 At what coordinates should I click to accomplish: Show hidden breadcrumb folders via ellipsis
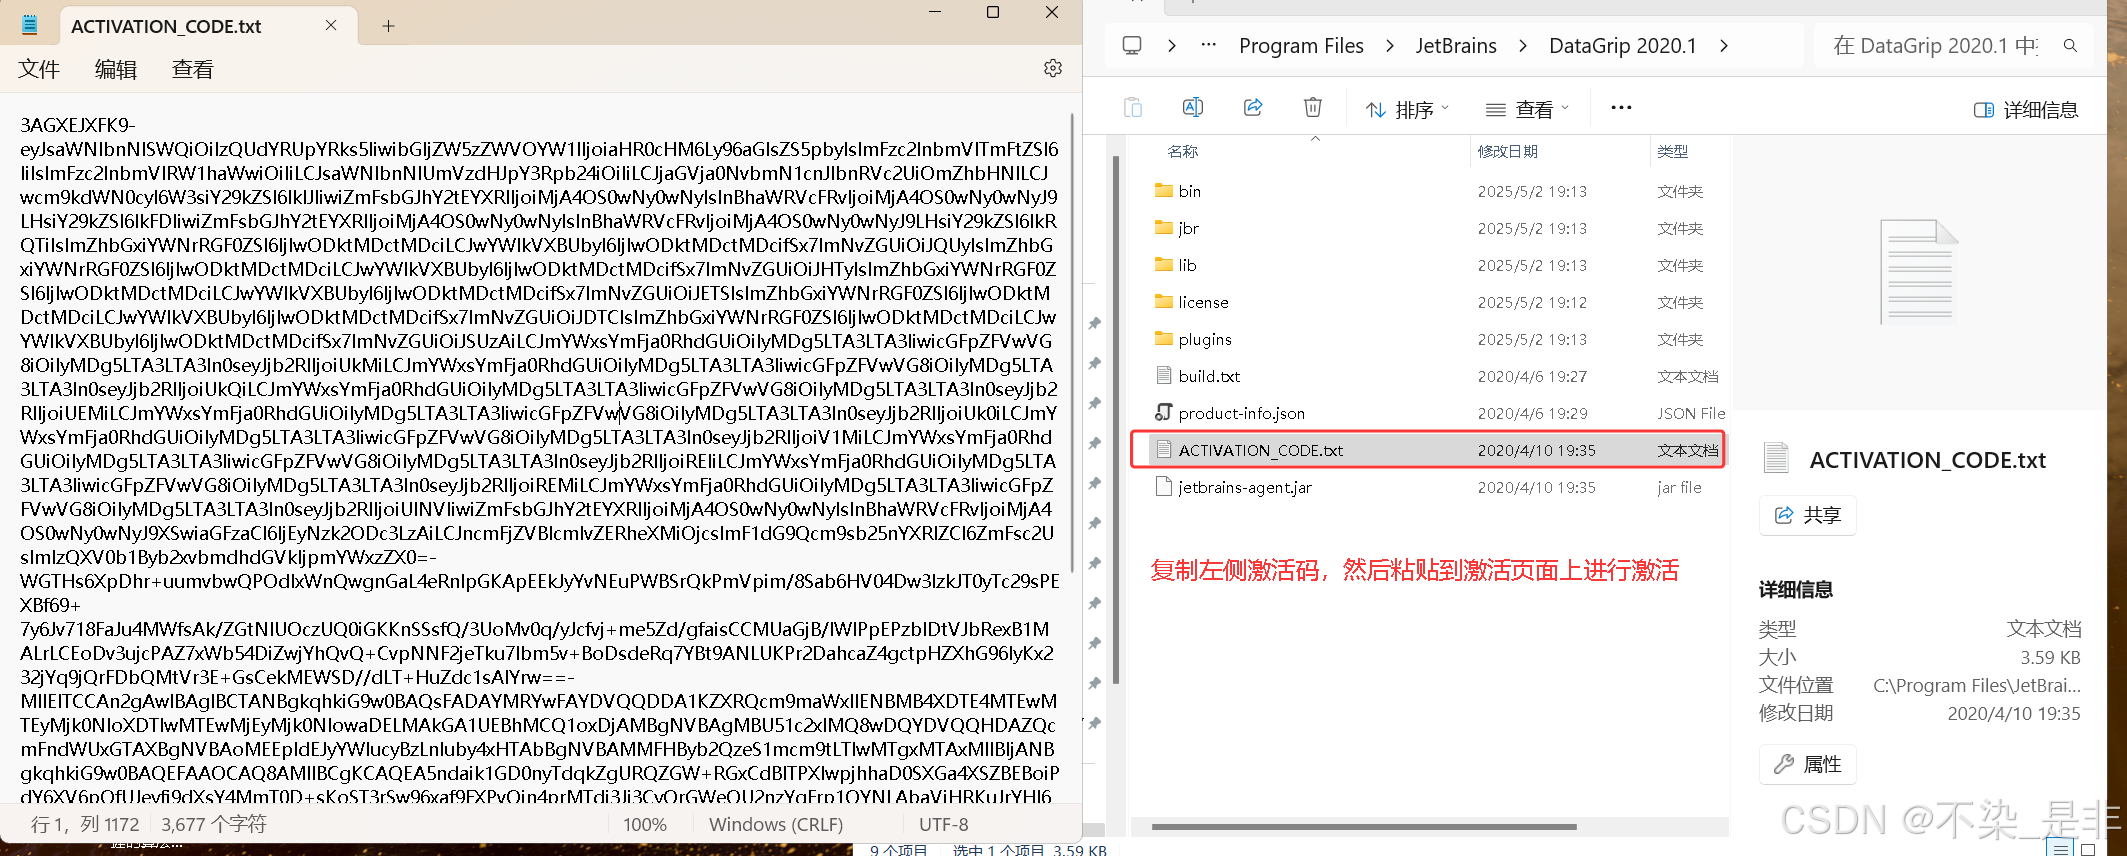[1209, 45]
